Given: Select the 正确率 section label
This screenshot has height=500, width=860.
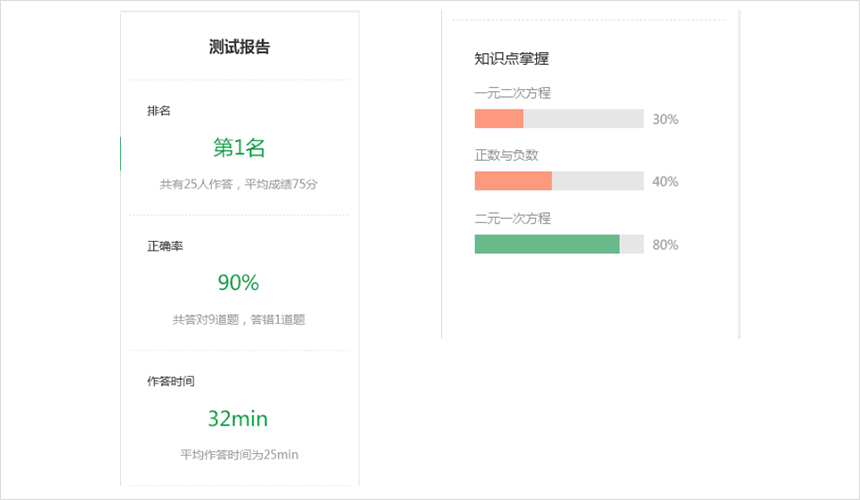Looking at the screenshot, I should pyautogui.click(x=165, y=246).
